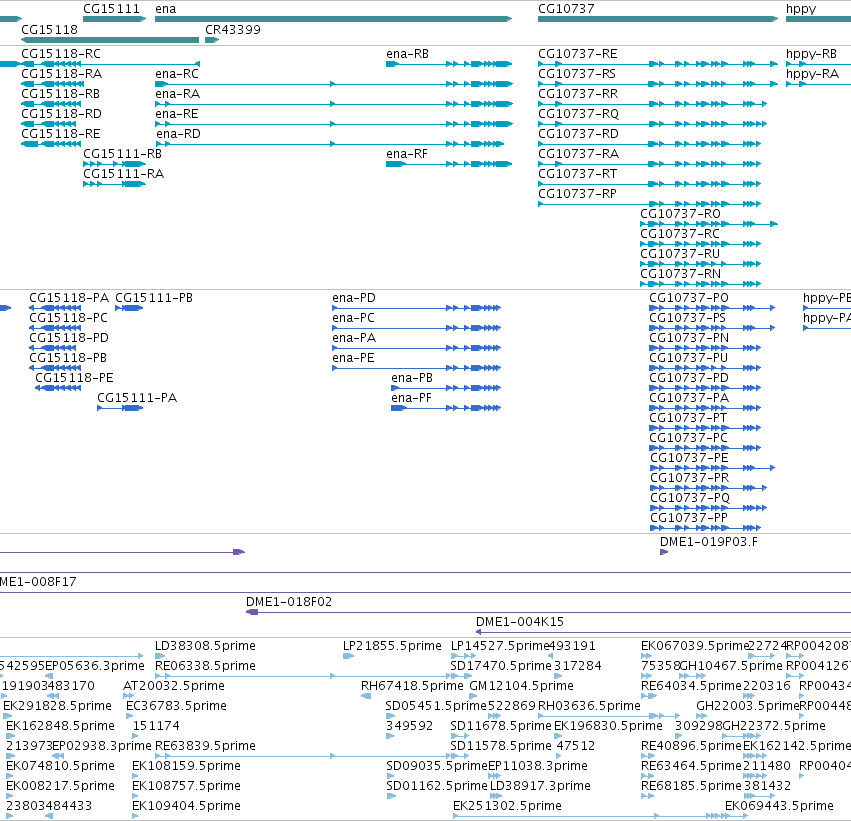
Task: Click the CG15111-RB transcript label
Action: [123, 154]
